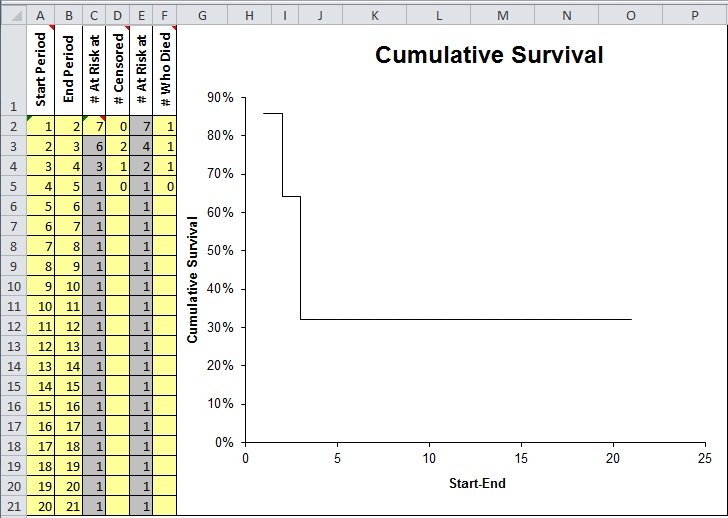Select cell D3 in the Censored column

click(x=118, y=146)
